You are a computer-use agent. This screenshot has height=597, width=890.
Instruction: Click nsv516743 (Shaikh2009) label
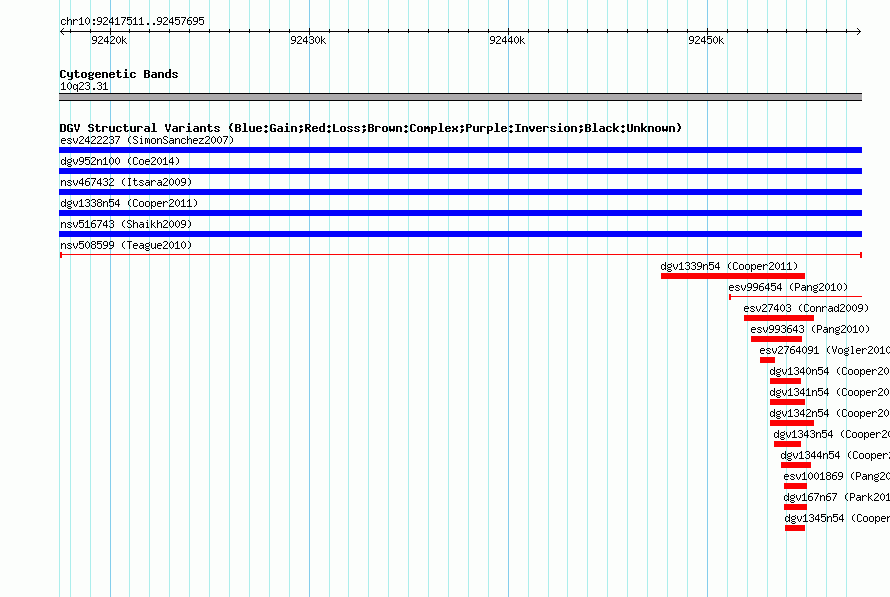click(x=126, y=224)
